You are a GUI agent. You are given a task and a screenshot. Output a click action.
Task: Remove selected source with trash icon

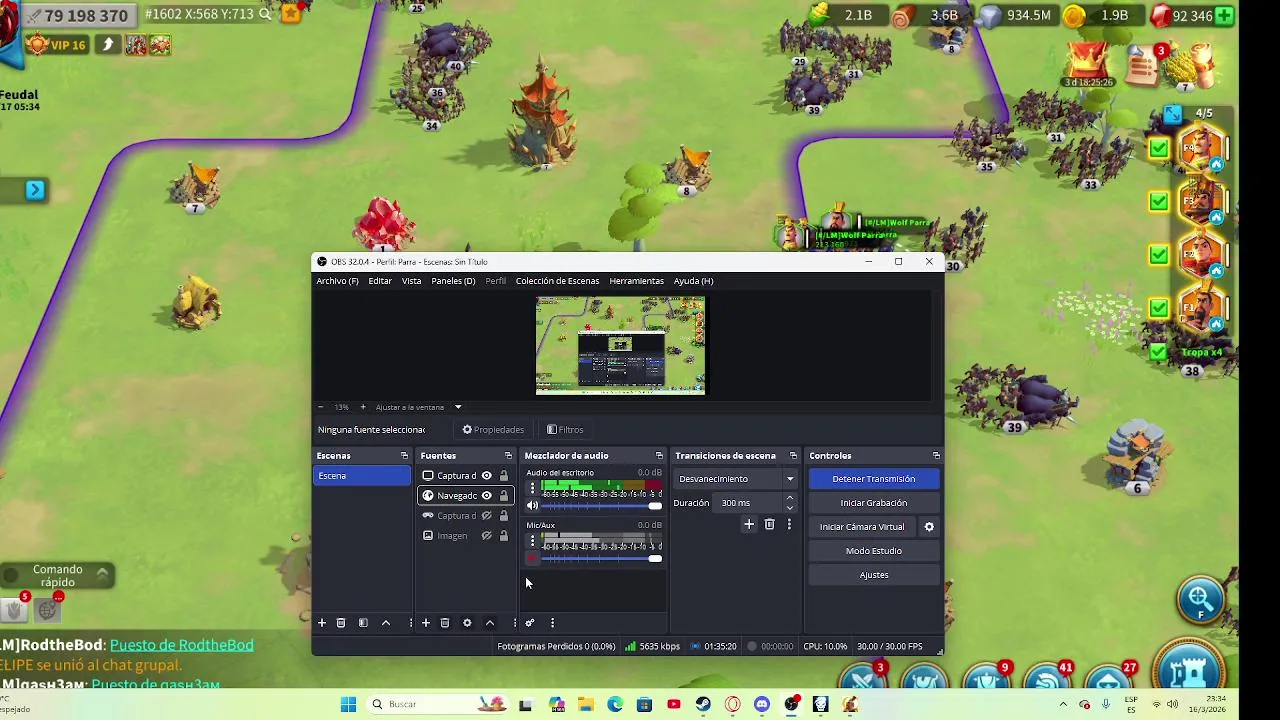[445, 623]
